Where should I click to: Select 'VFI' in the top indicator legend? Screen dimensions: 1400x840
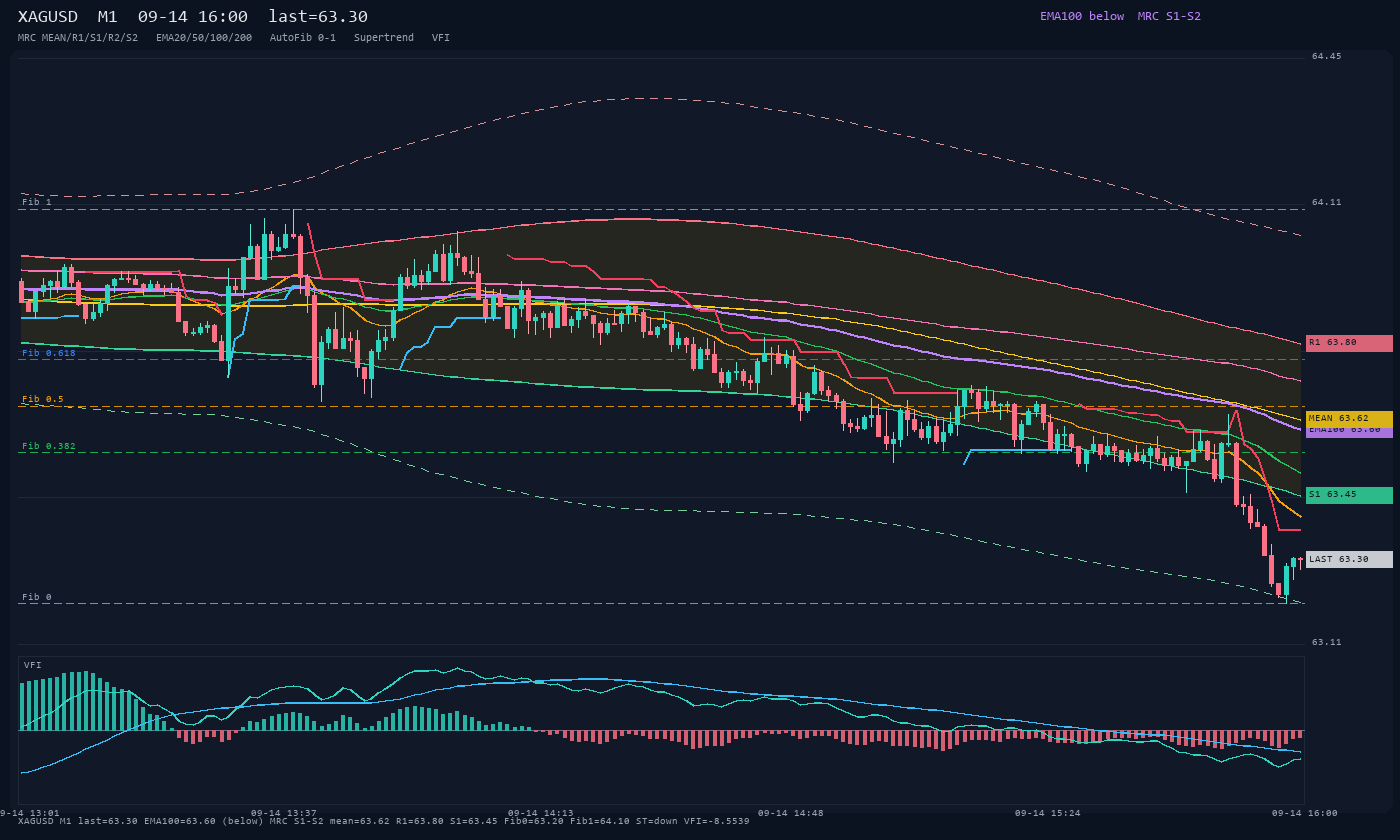pyautogui.click(x=441, y=38)
